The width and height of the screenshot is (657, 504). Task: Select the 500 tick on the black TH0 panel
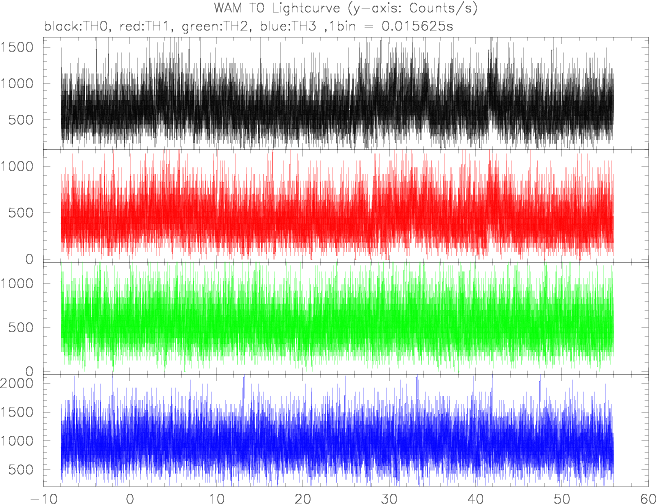(x=21, y=120)
